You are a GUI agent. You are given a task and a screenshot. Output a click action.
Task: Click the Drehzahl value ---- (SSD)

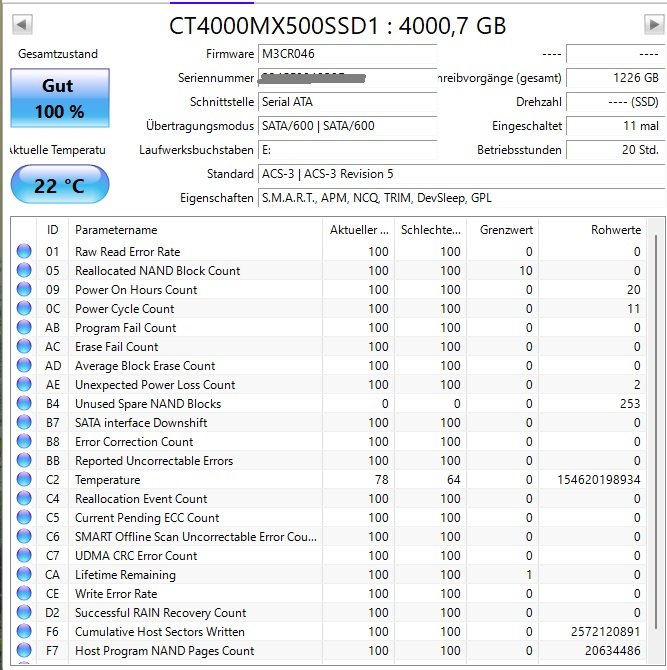615,102
